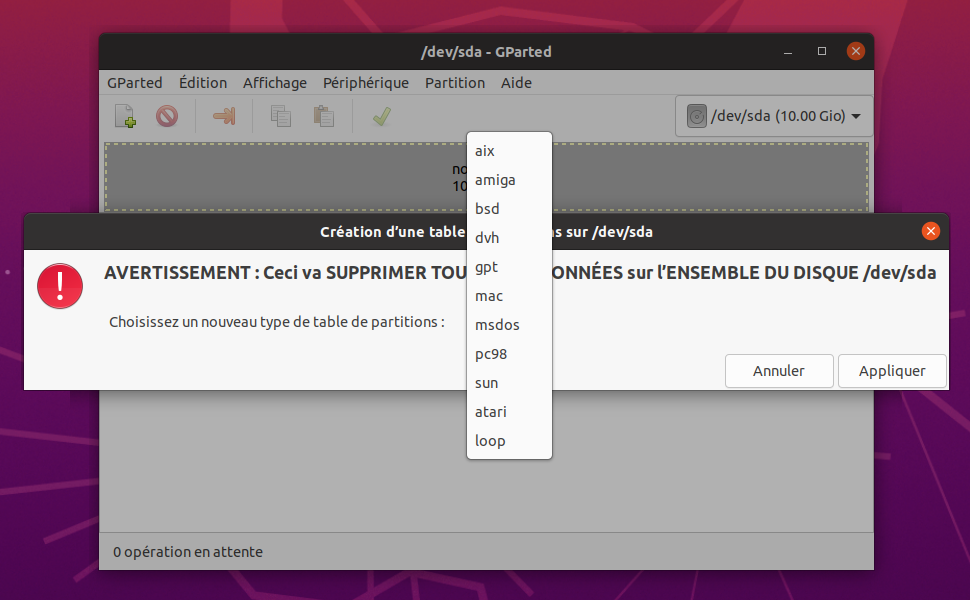970x600 pixels.
Task: Minimize the GParted window
Action: point(788,52)
